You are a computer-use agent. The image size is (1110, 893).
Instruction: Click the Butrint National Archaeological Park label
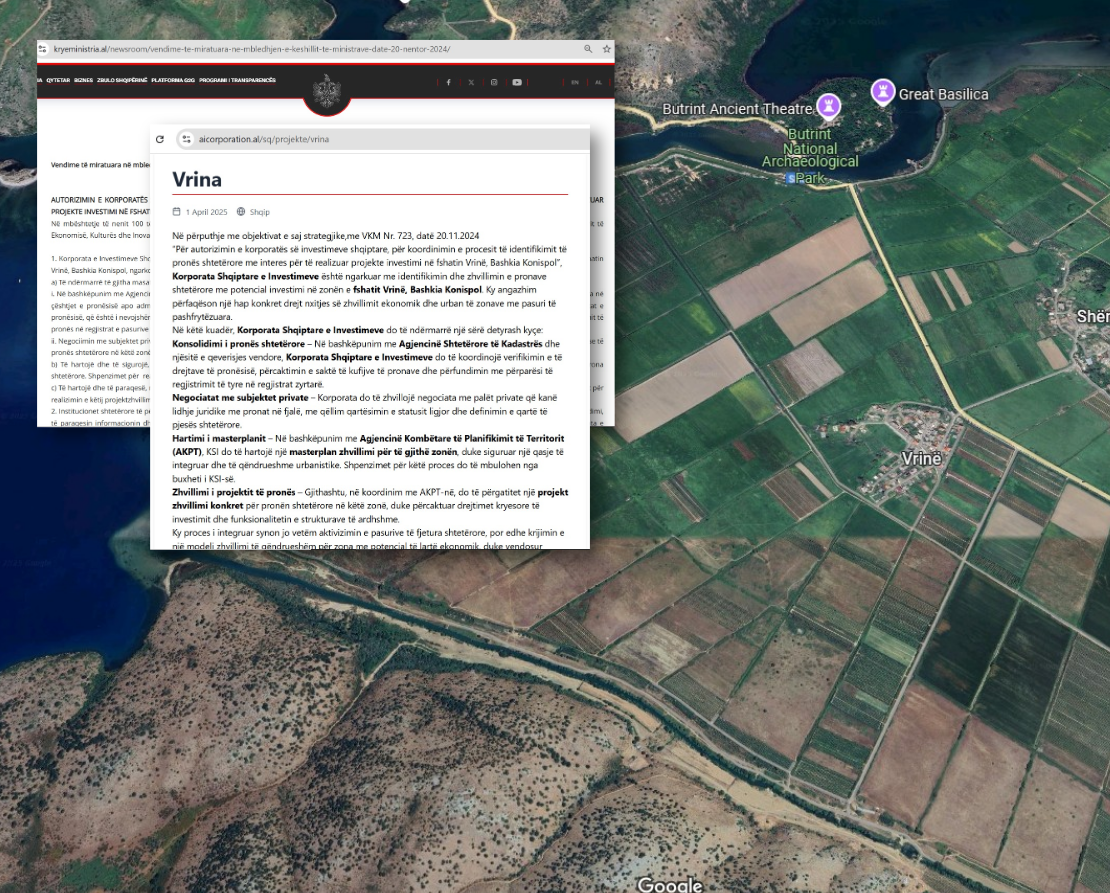810,156
